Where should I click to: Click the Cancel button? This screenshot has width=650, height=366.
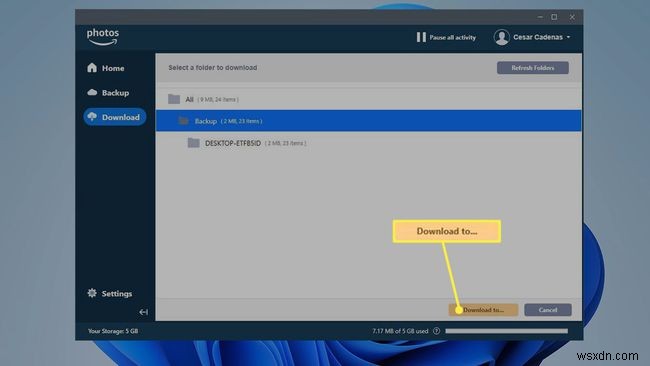pos(548,310)
